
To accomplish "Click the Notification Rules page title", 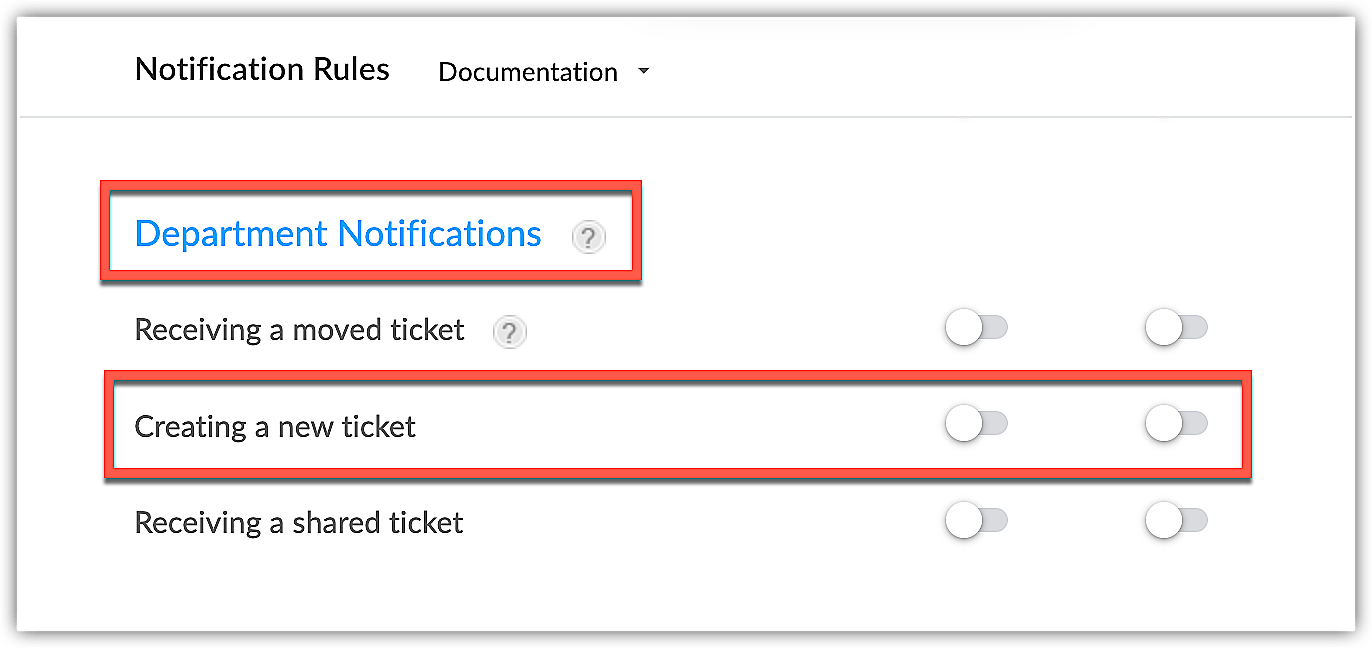I will pyautogui.click(x=262, y=69).
